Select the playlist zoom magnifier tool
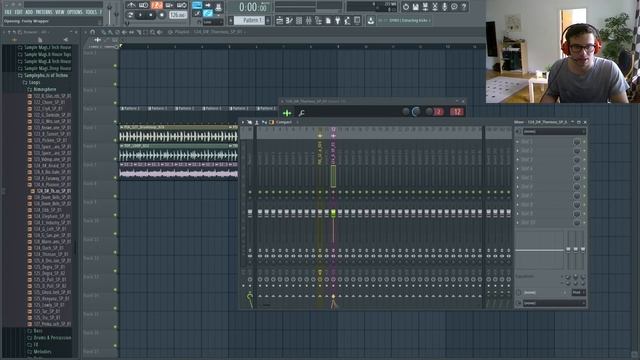640x360 pixels. coord(152,32)
